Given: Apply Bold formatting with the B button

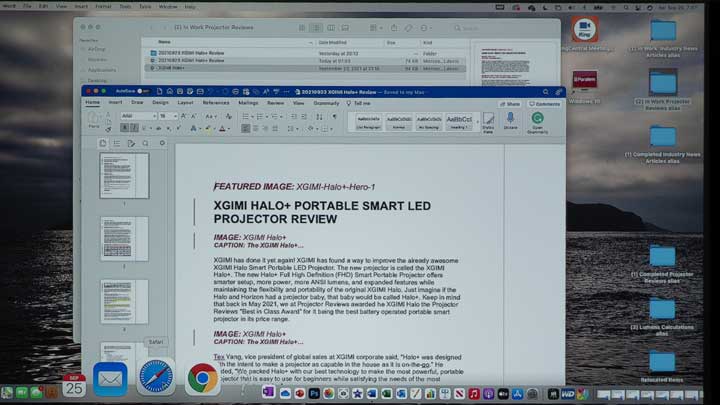Looking at the screenshot, I should tap(124, 128).
